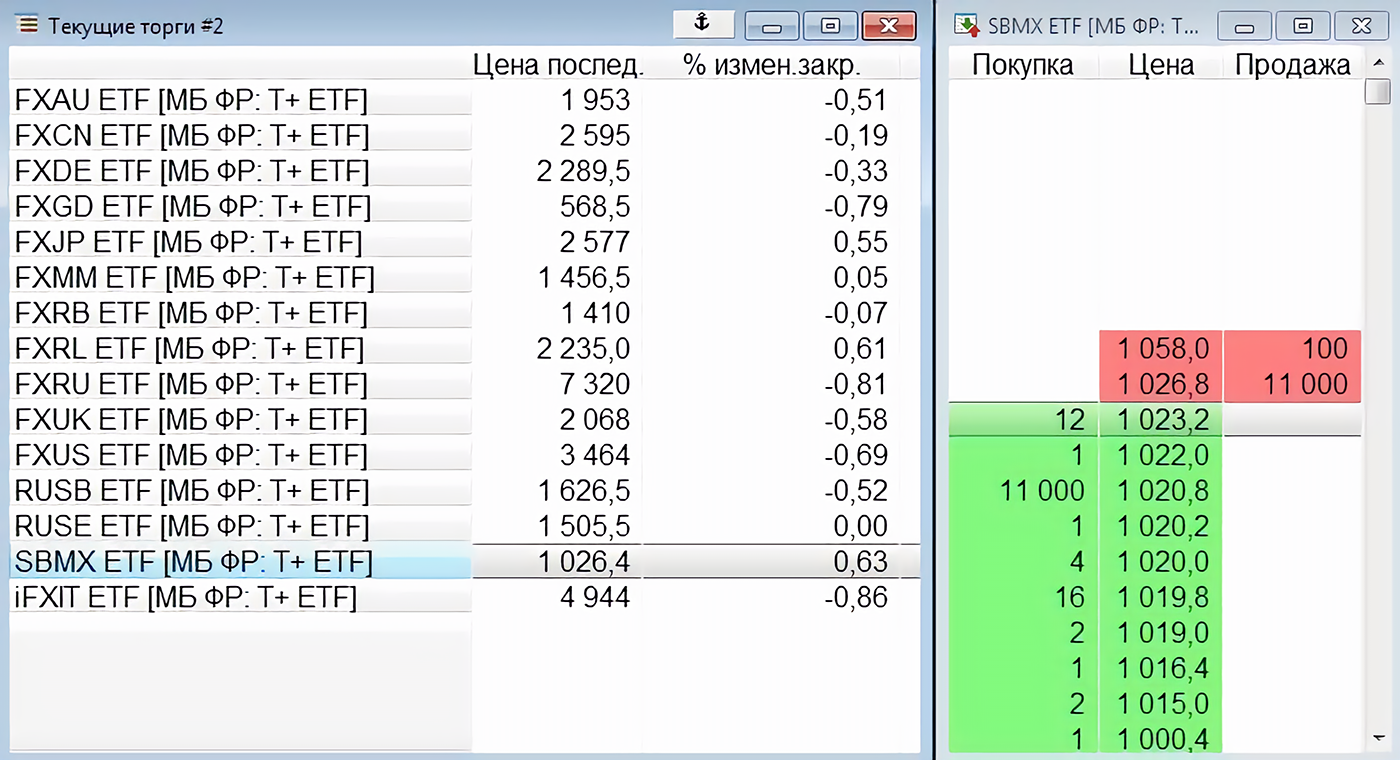
Task: Click the sell volume 100
Action: pyautogui.click(x=1325, y=349)
